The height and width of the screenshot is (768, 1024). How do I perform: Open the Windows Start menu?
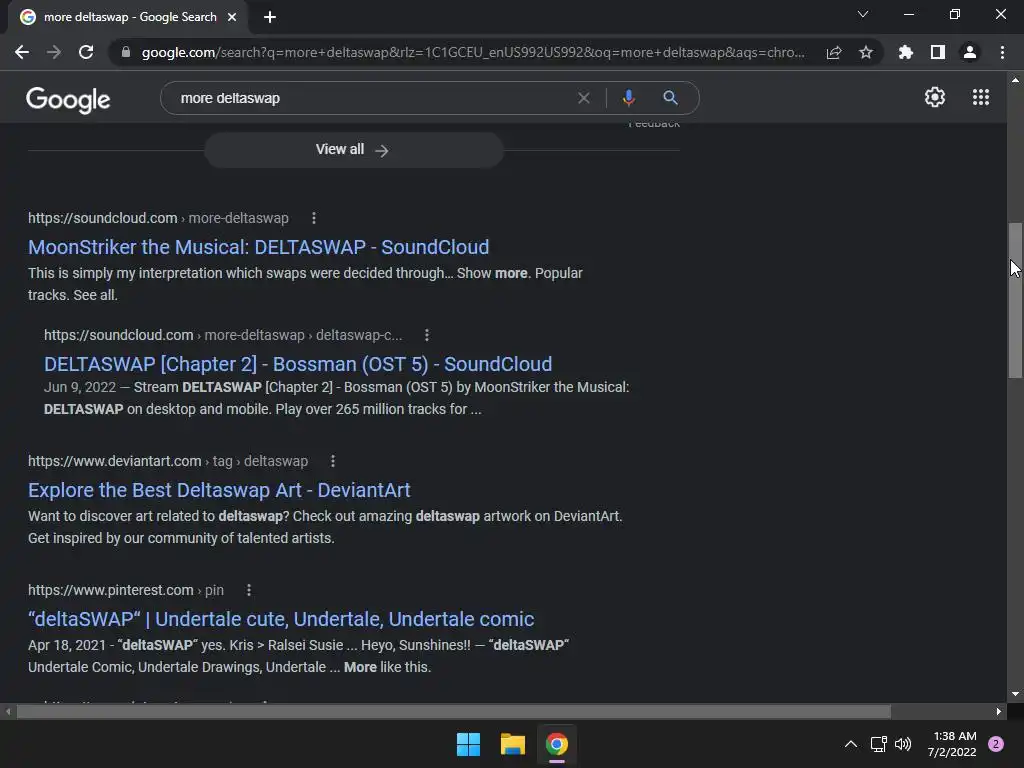[468, 744]
